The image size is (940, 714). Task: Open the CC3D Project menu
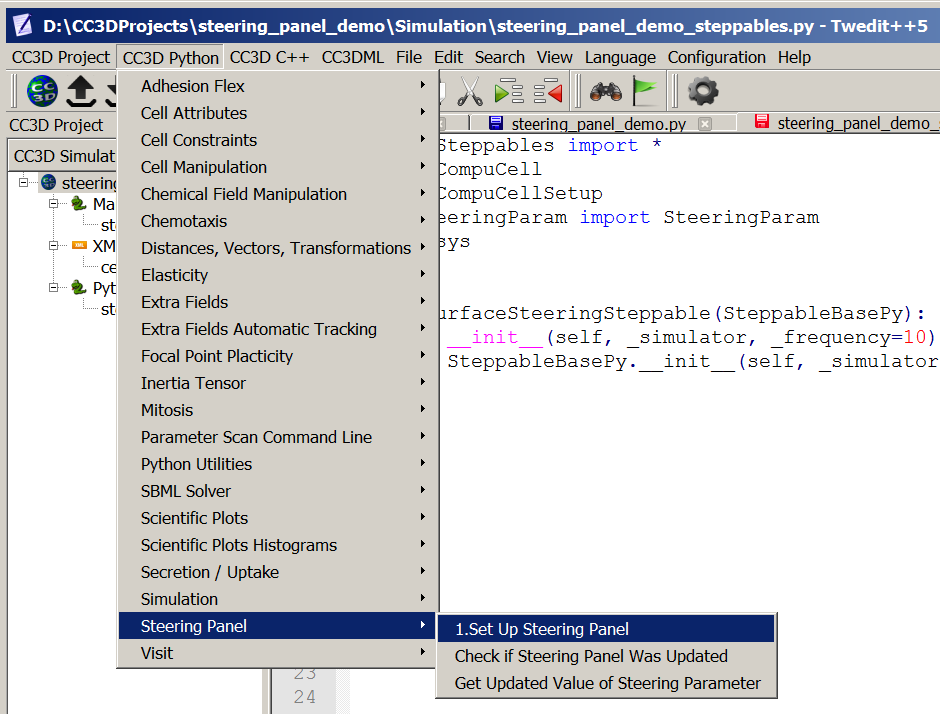(61, 57)
